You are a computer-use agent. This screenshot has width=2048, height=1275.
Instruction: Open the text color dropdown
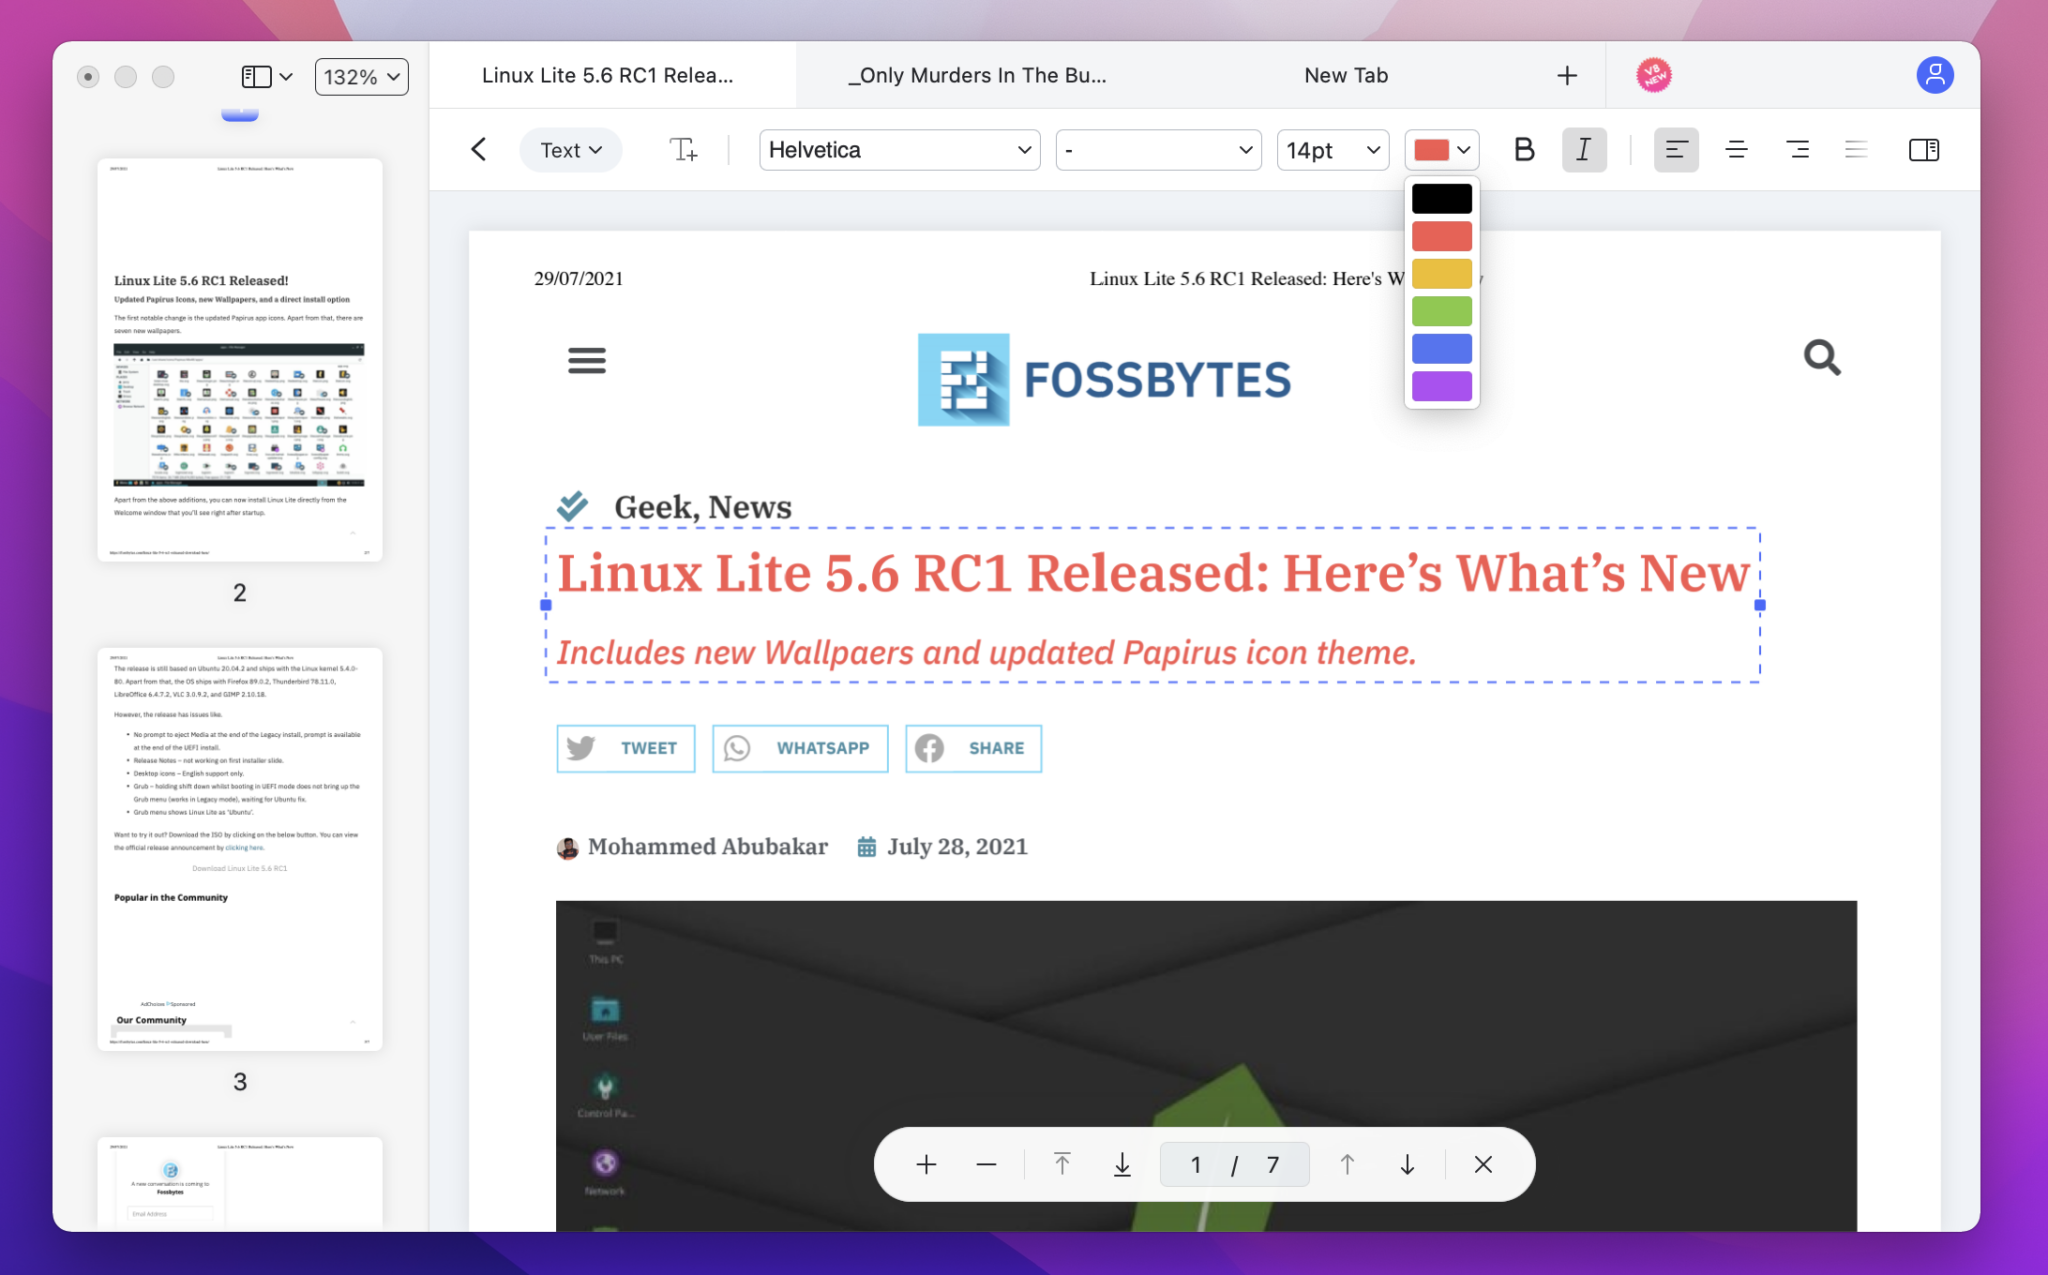point(1442,150)
